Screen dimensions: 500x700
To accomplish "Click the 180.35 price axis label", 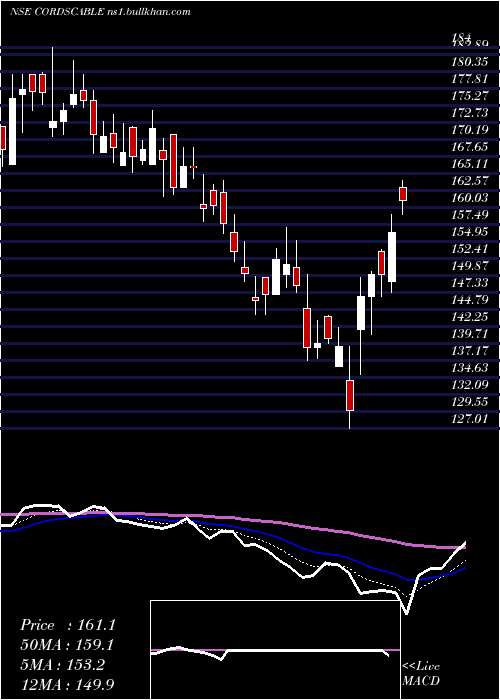I will pyautogui.click(x=469, y=61).
